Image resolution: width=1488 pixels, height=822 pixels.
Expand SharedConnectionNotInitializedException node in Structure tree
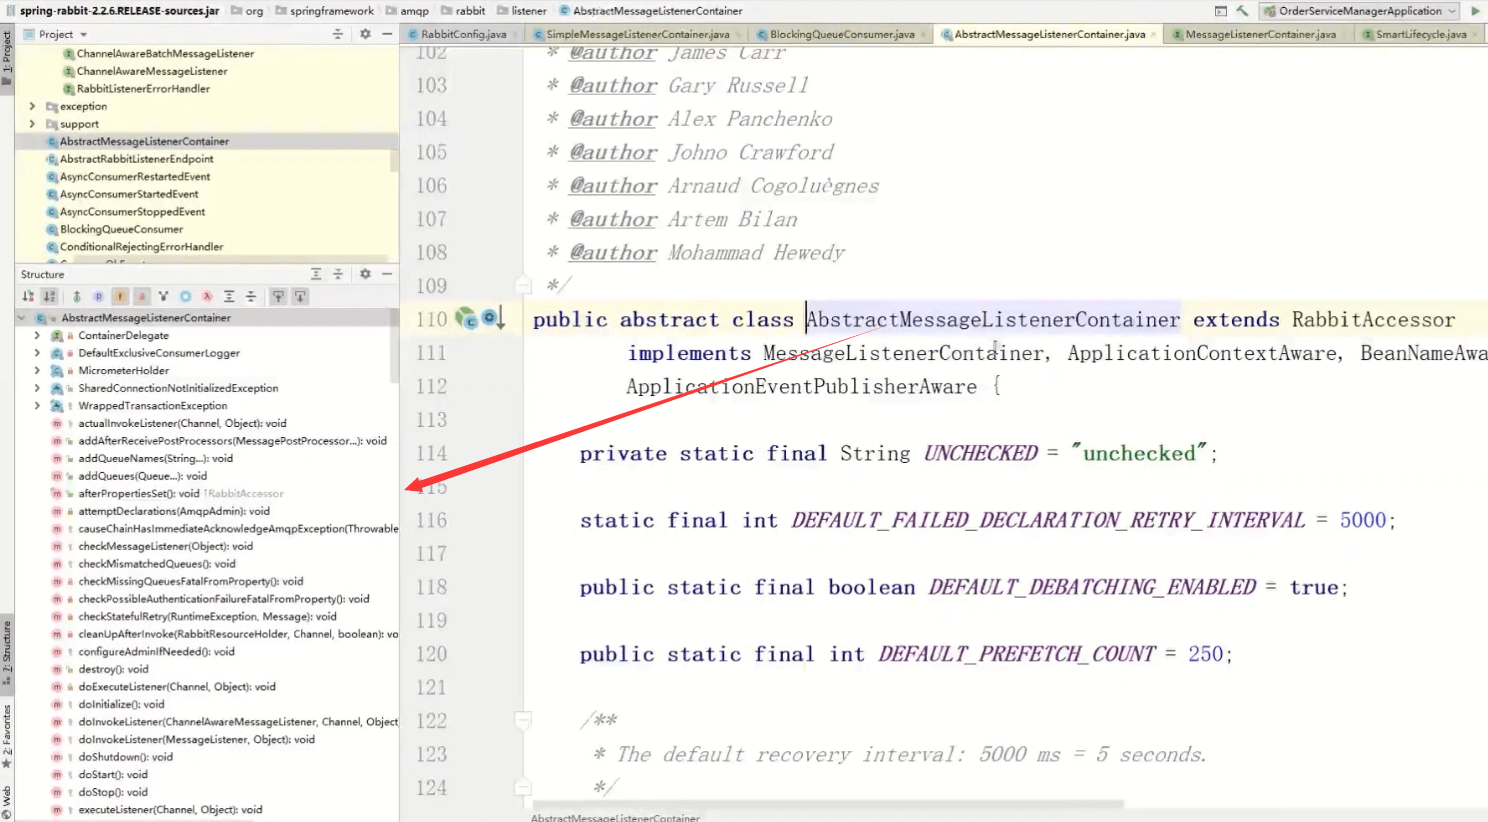[37, 388]
